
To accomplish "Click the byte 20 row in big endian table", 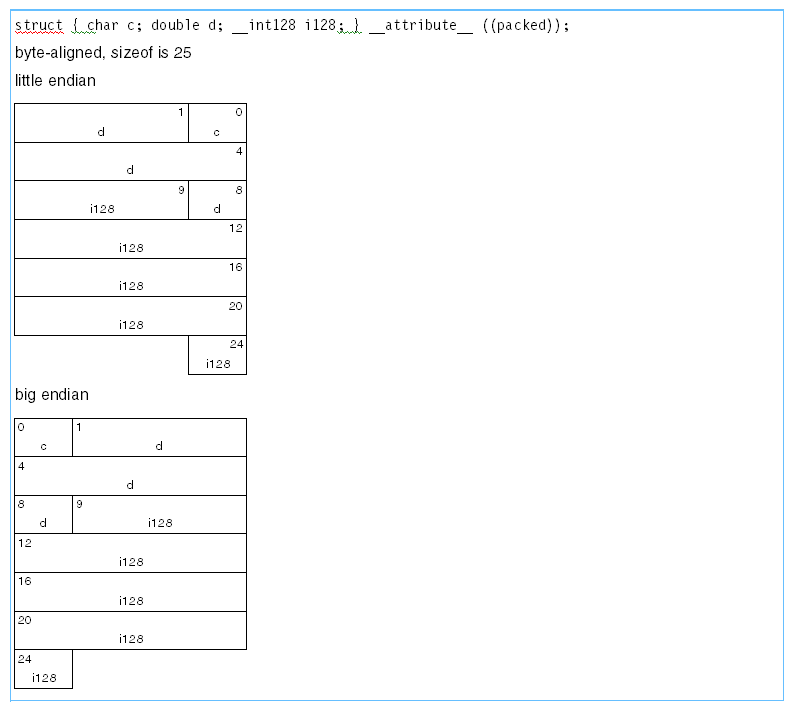I will click(x=130, y=630).
